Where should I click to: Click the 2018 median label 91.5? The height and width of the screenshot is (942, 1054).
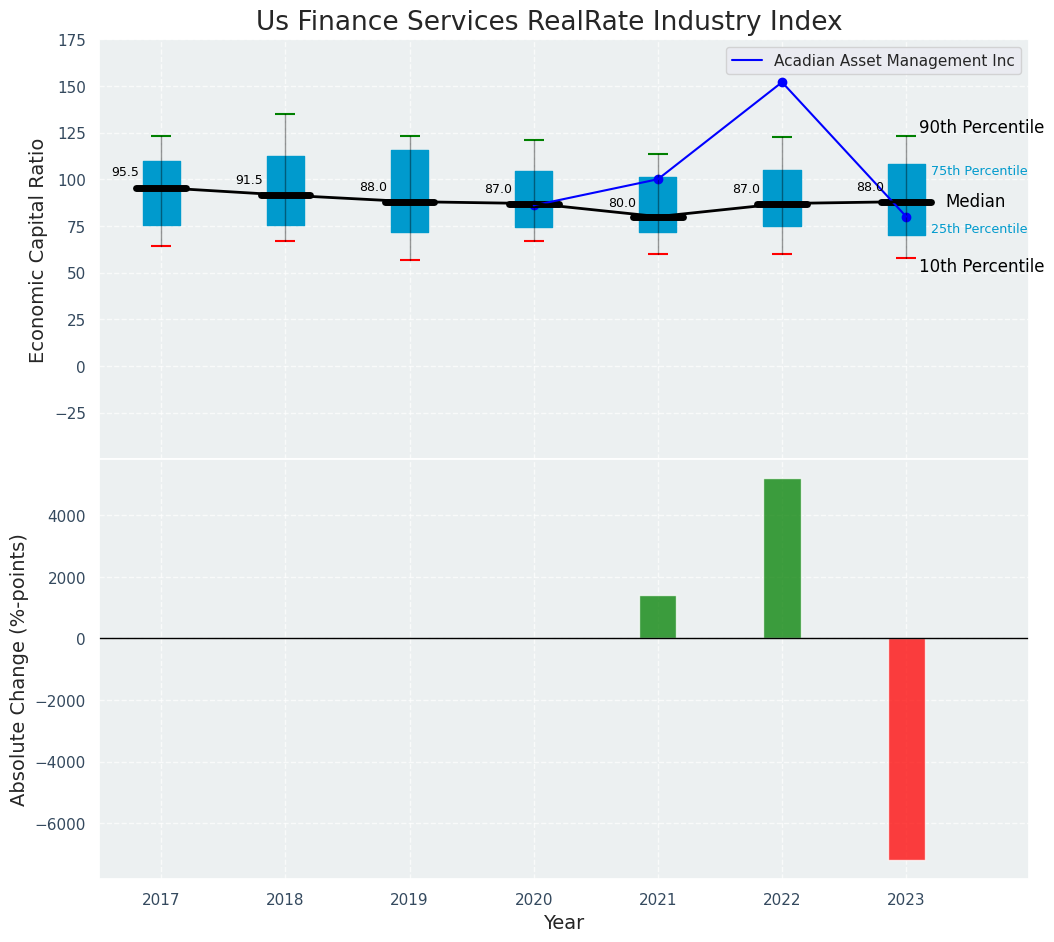[x=249, y=181]
